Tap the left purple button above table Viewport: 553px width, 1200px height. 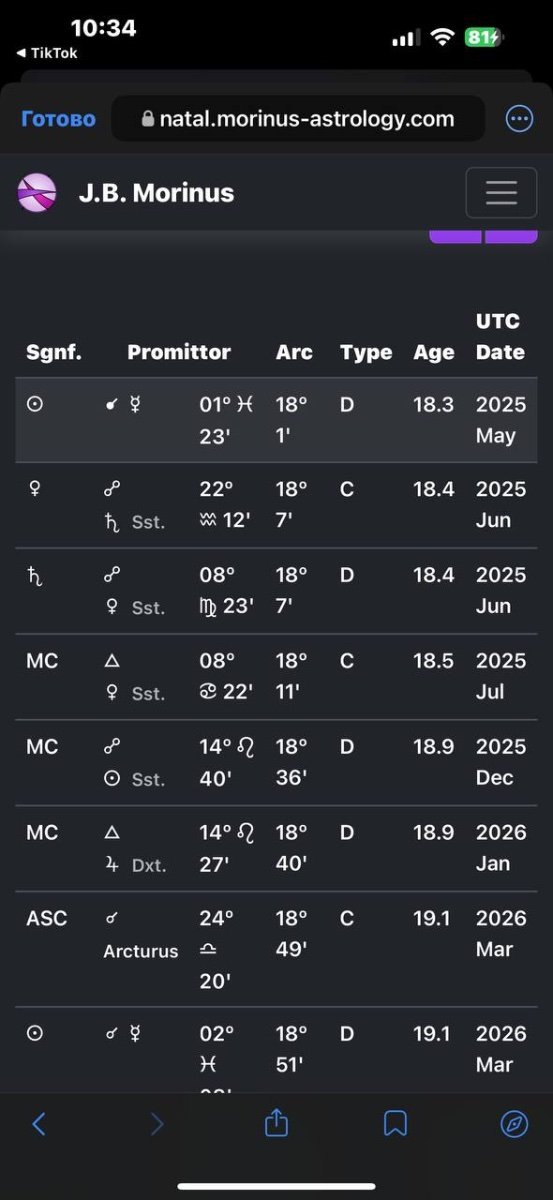[456, 236]
